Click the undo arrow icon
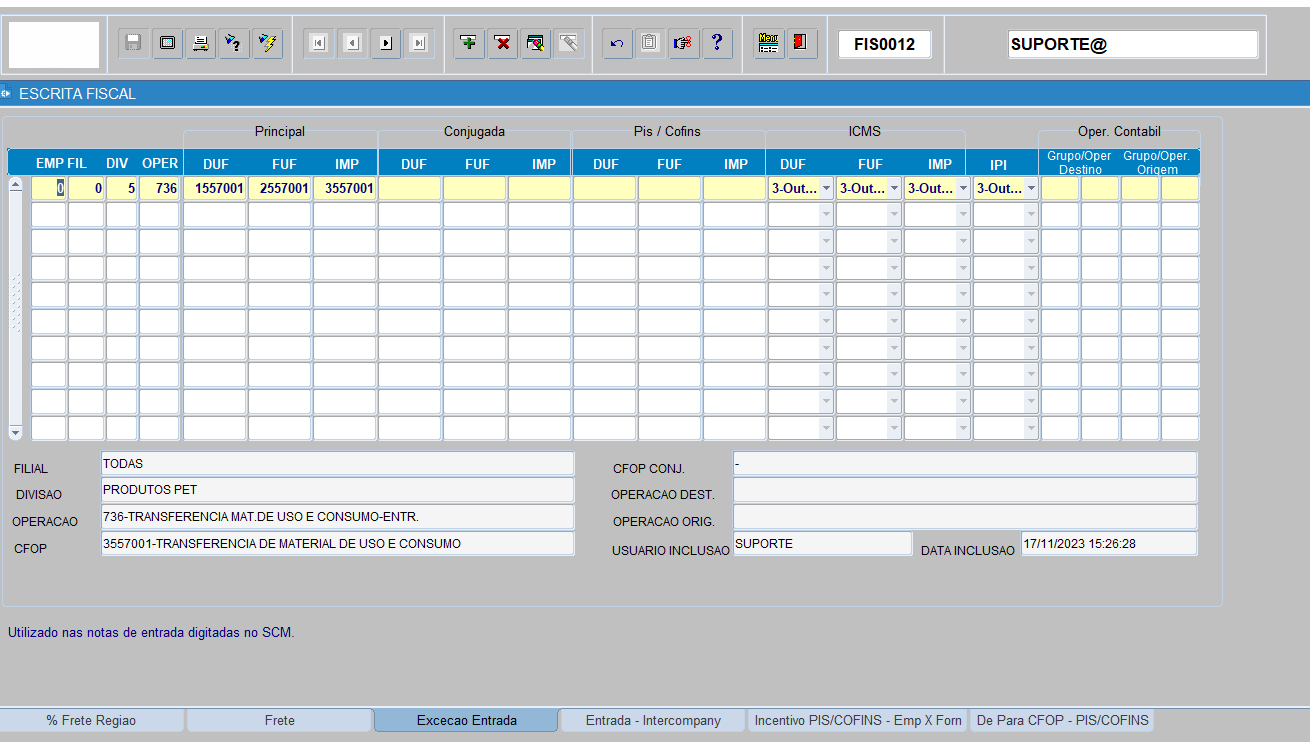1310x742 pixels. (617, 43)
